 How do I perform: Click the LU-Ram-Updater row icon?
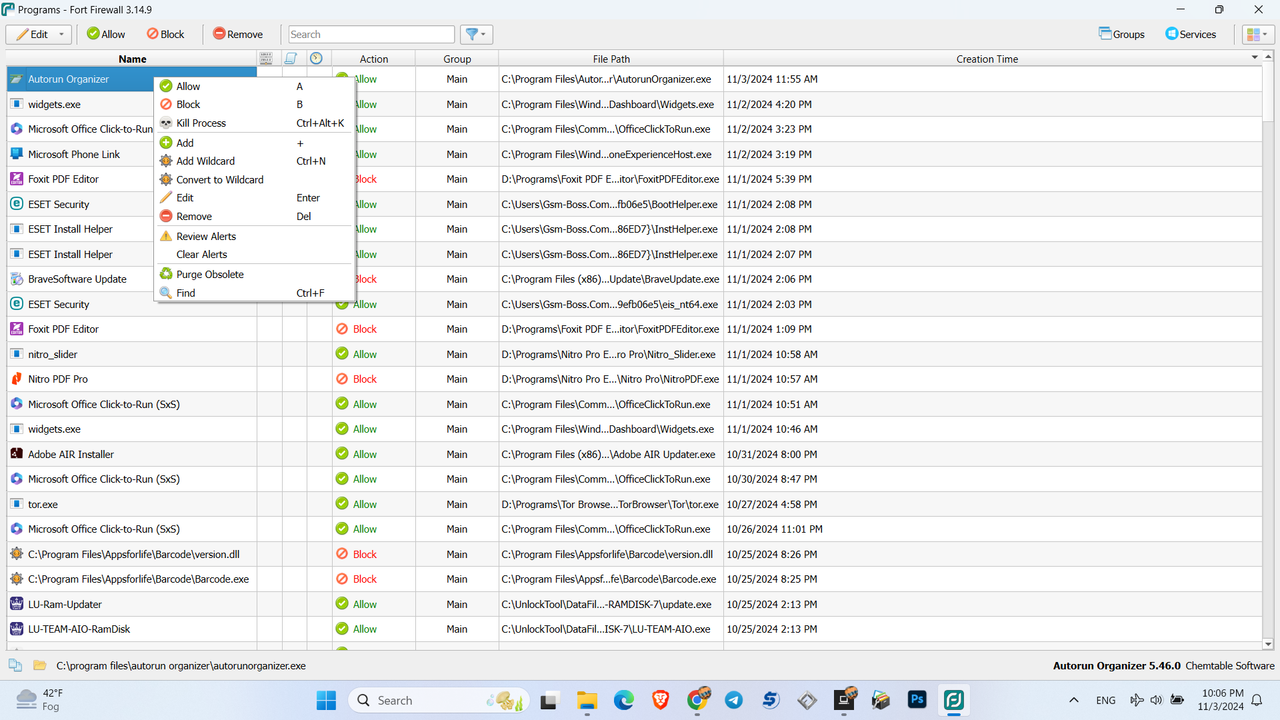[16, 604]
